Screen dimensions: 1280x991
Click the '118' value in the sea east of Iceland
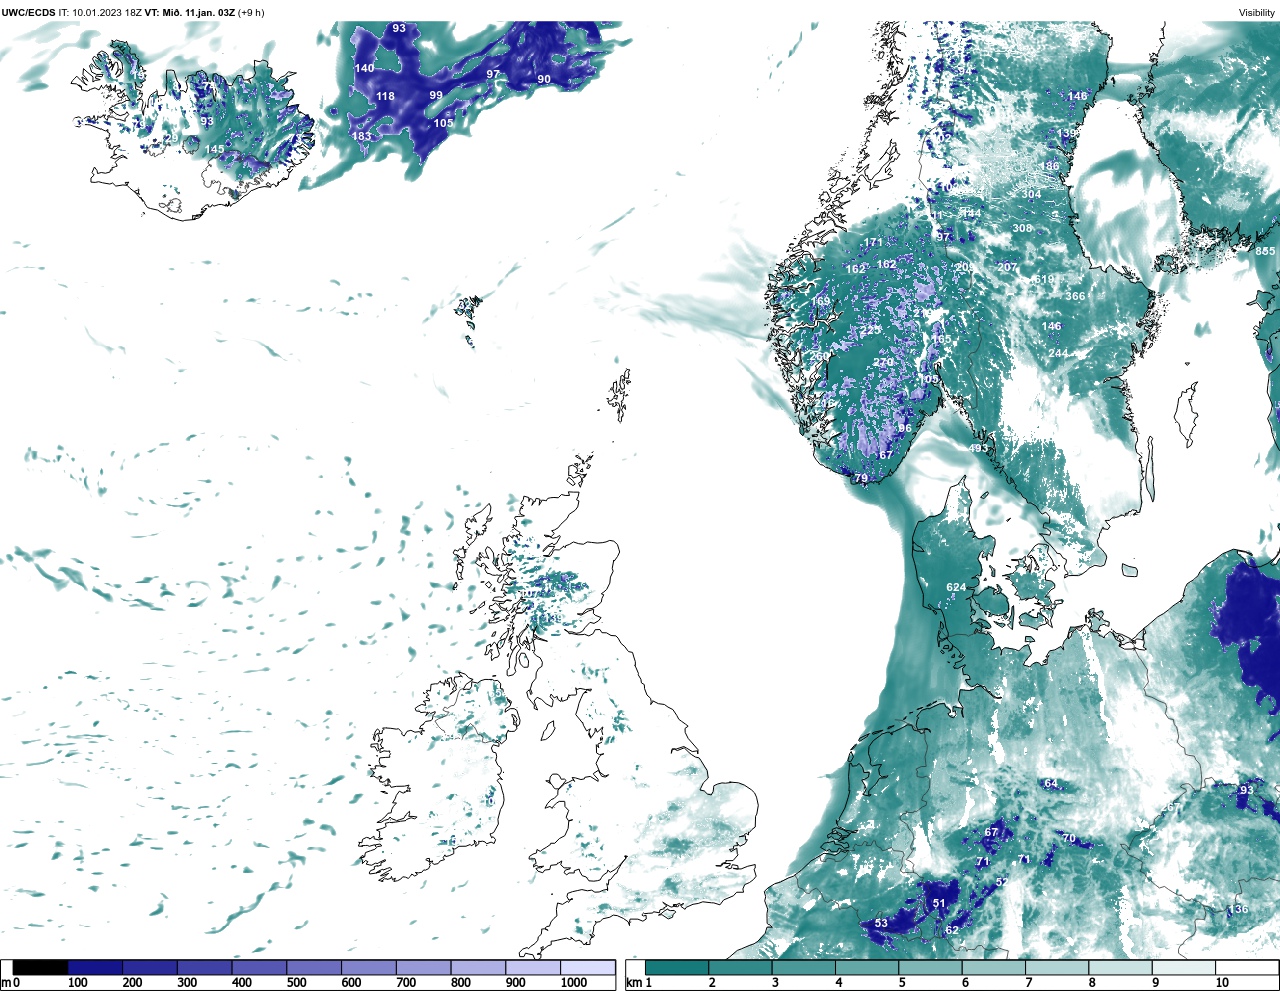(x=385, y=97)
